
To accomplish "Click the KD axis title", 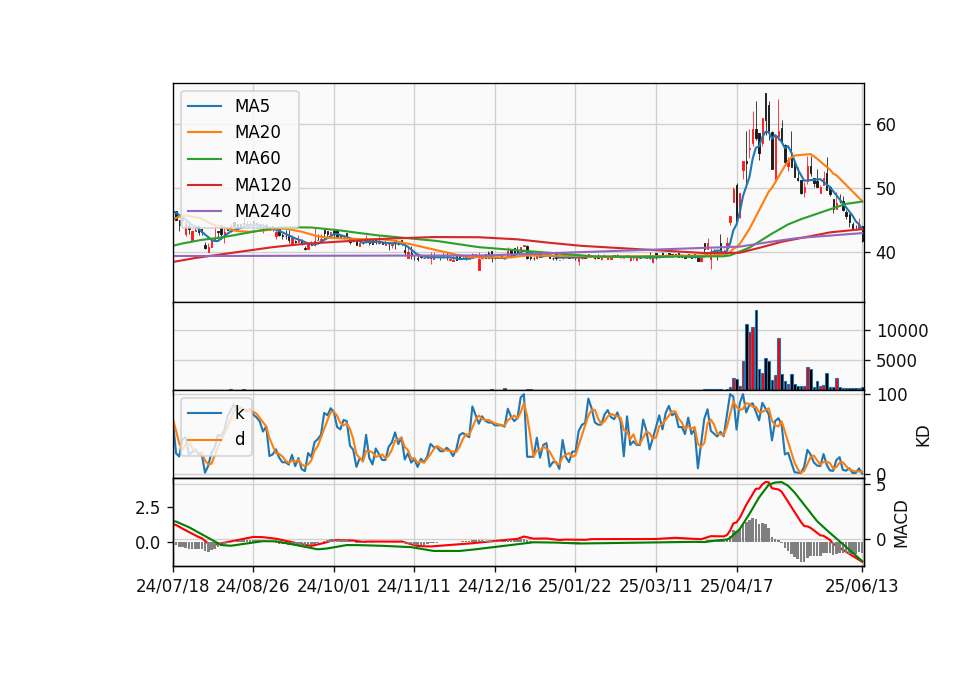I will pyautogui.click(x=923, y=437).
